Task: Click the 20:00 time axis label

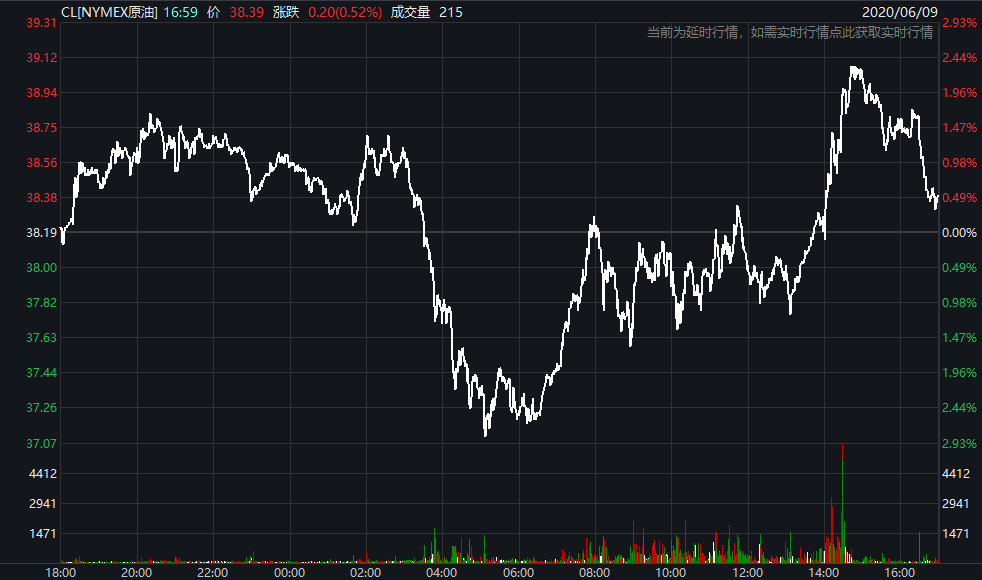Action: coord(137,572)
